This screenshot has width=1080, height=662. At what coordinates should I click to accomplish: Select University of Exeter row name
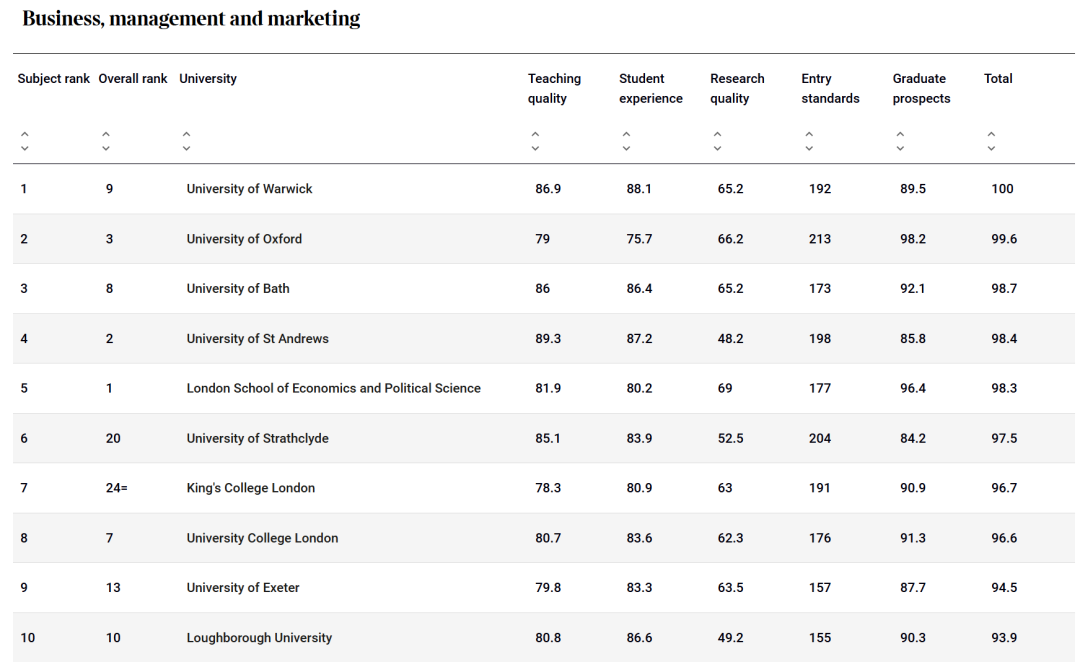[x=243, y=588]
